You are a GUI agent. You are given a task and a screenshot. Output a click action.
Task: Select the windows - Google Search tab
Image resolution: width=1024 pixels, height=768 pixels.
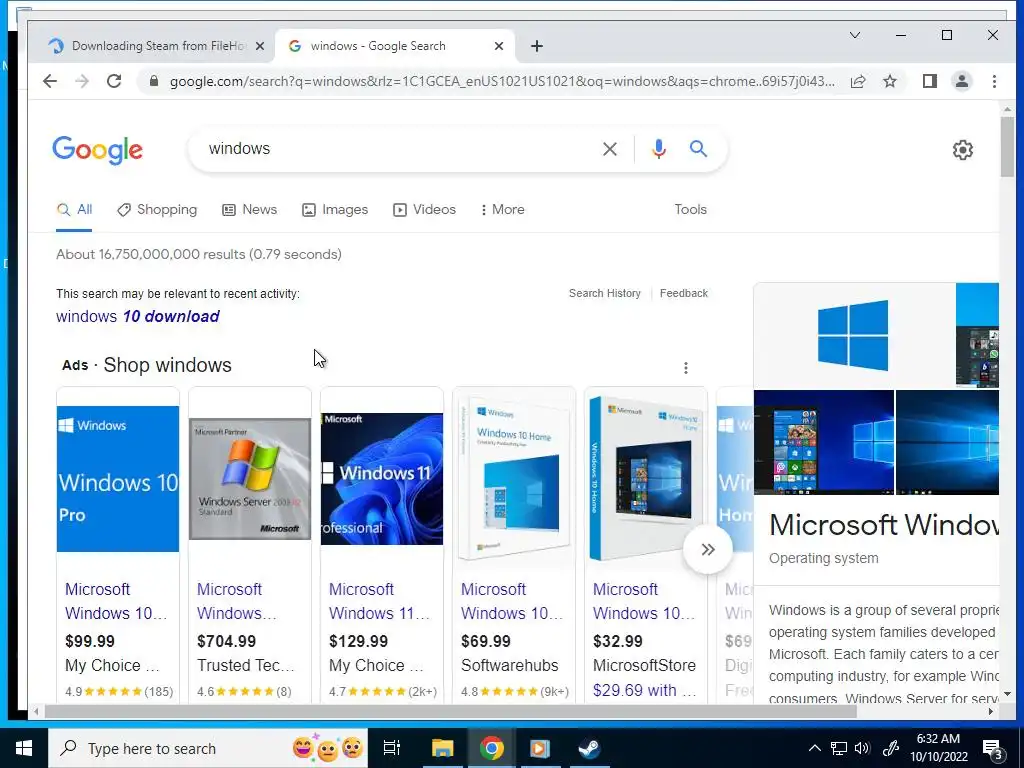395,46
